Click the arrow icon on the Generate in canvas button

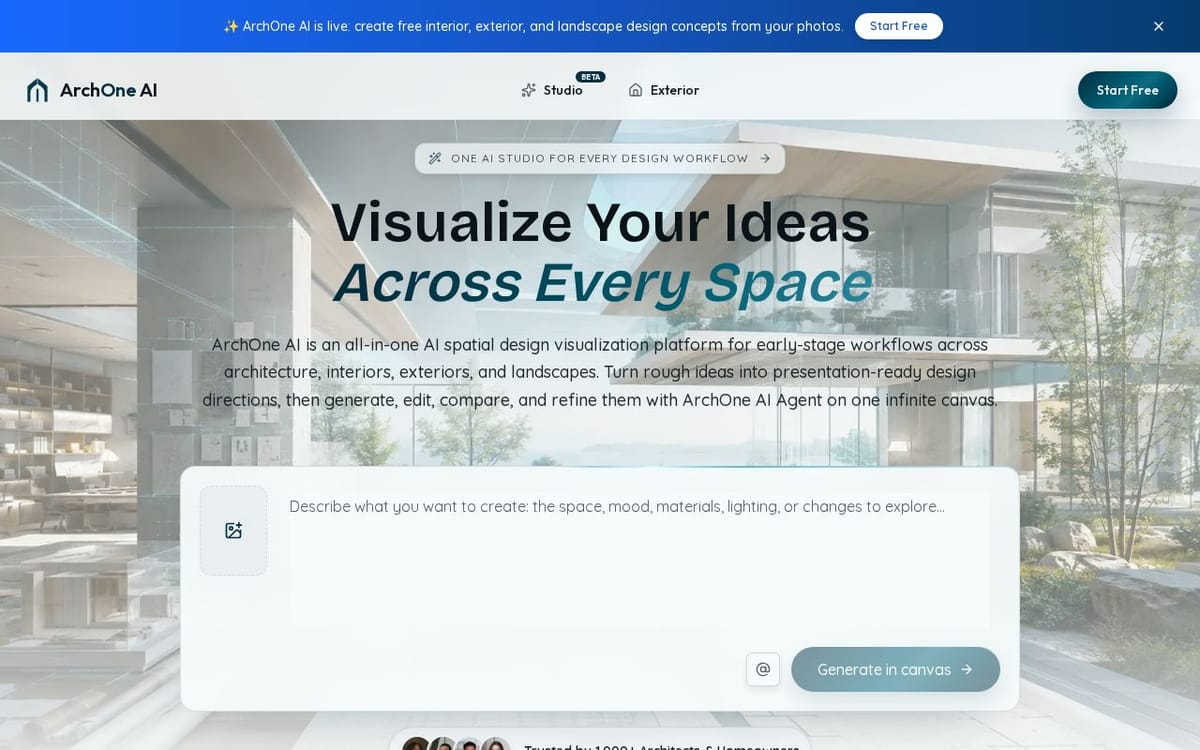[x=966, y=669]
